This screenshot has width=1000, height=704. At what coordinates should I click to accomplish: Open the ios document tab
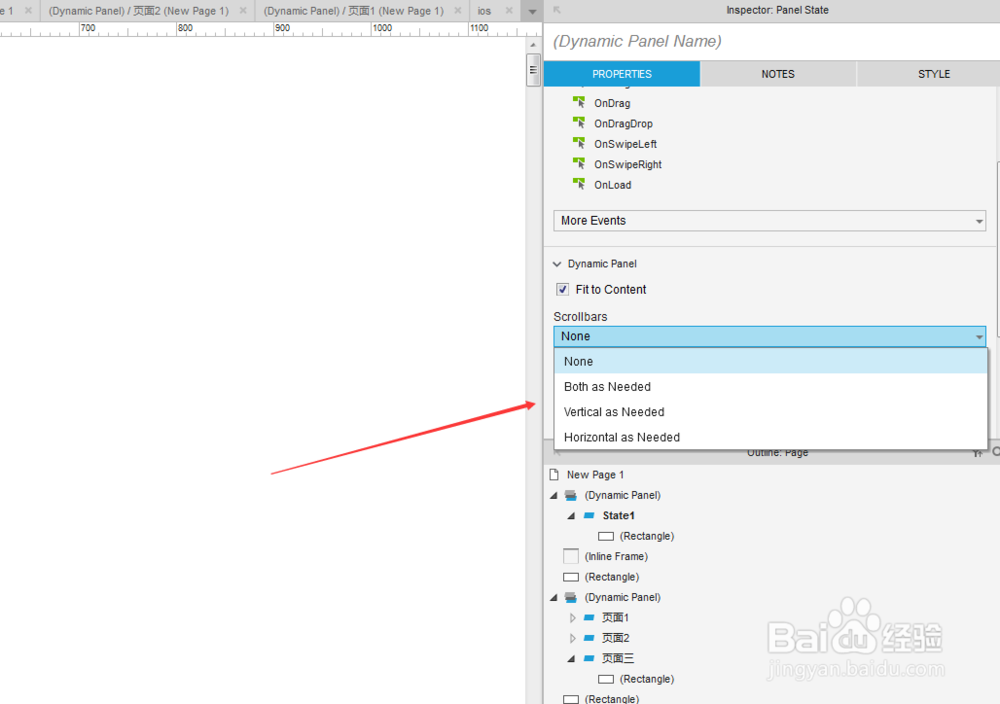[x=484, y=11]
